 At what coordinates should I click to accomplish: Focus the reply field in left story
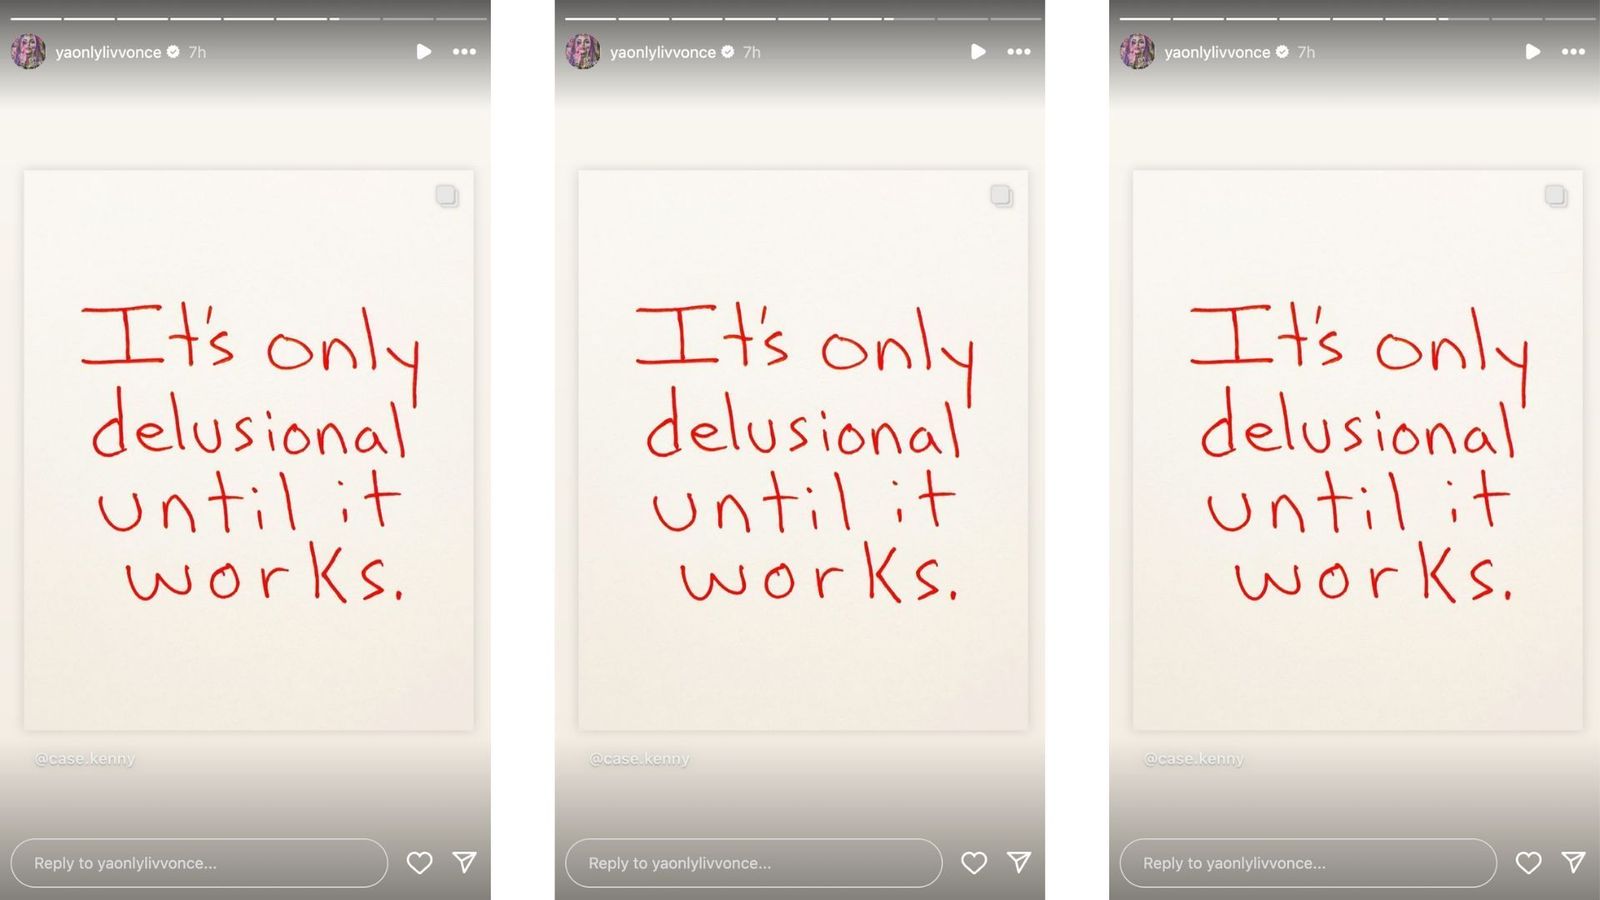(x=199, y=863)
